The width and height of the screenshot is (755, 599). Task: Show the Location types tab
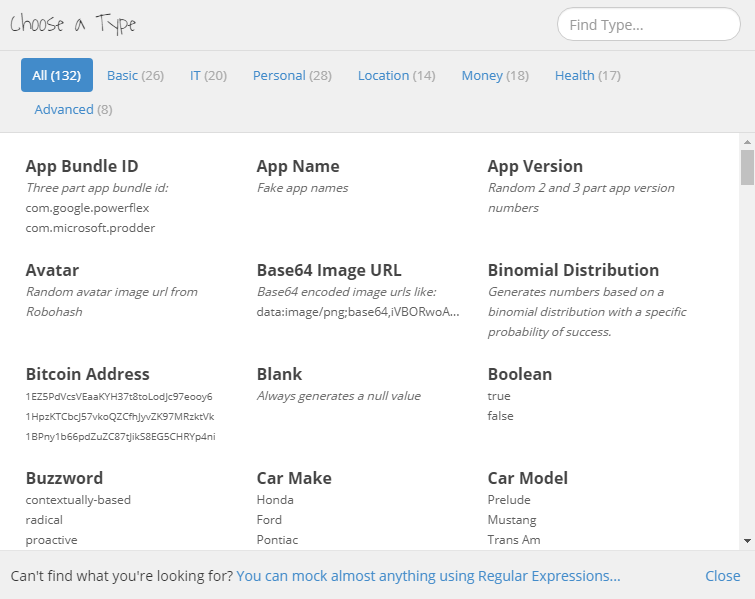point(396,76)
